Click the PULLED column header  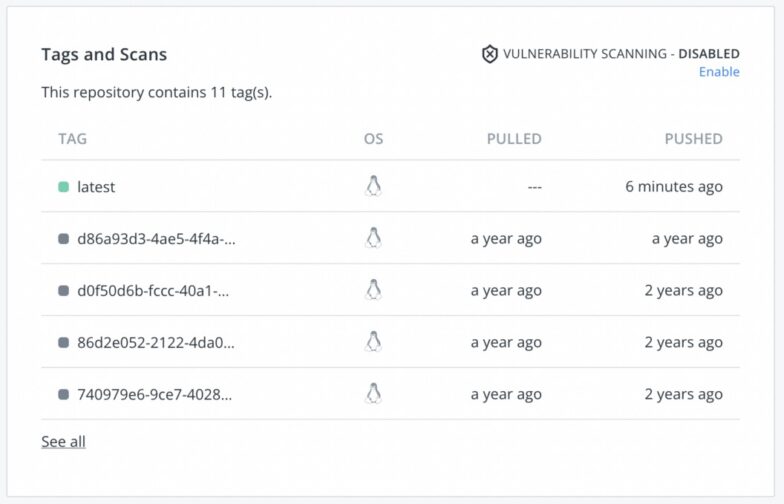pyautogui.click(x=514, y=139)
